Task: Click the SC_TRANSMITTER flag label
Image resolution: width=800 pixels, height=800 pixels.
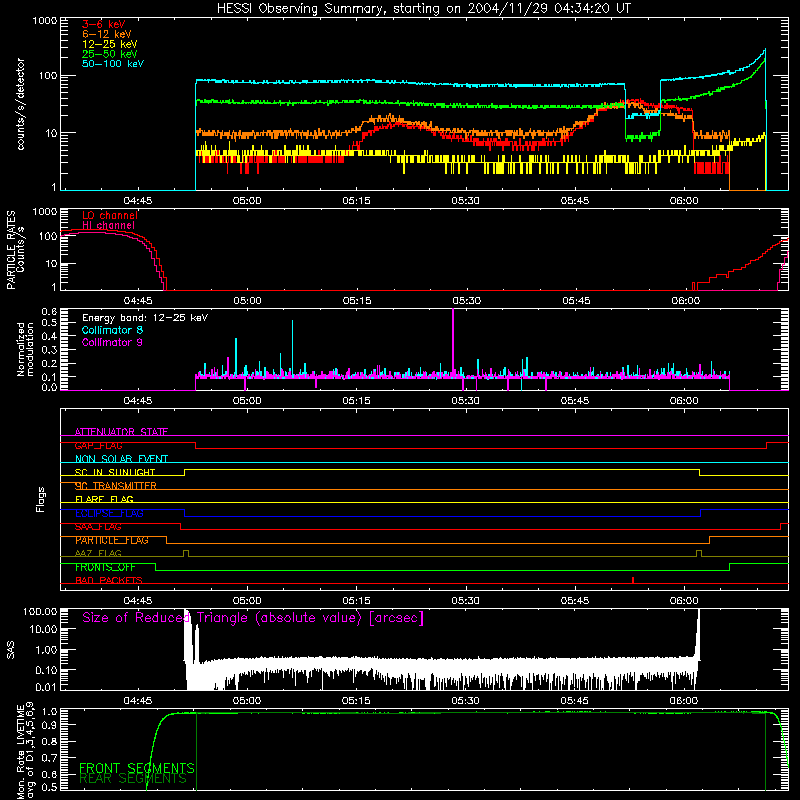Action: (116, 486)
